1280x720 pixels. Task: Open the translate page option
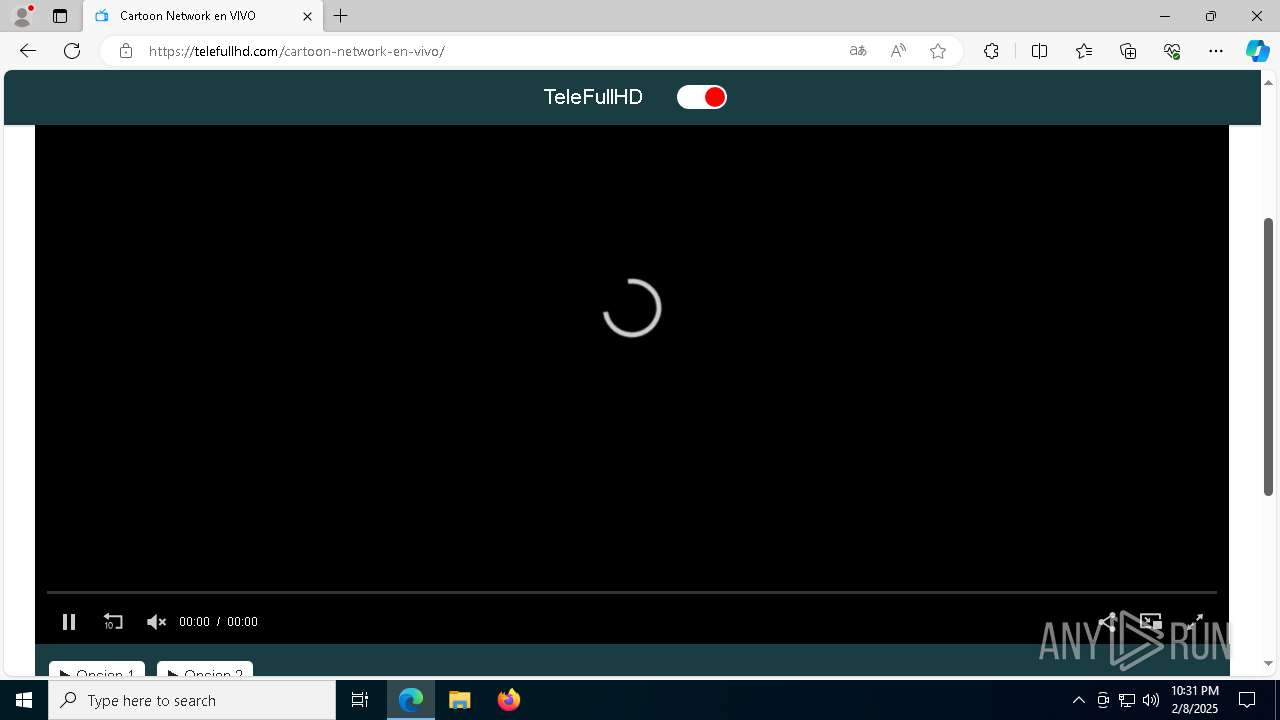pyautogui.click(x=858, y=51)
